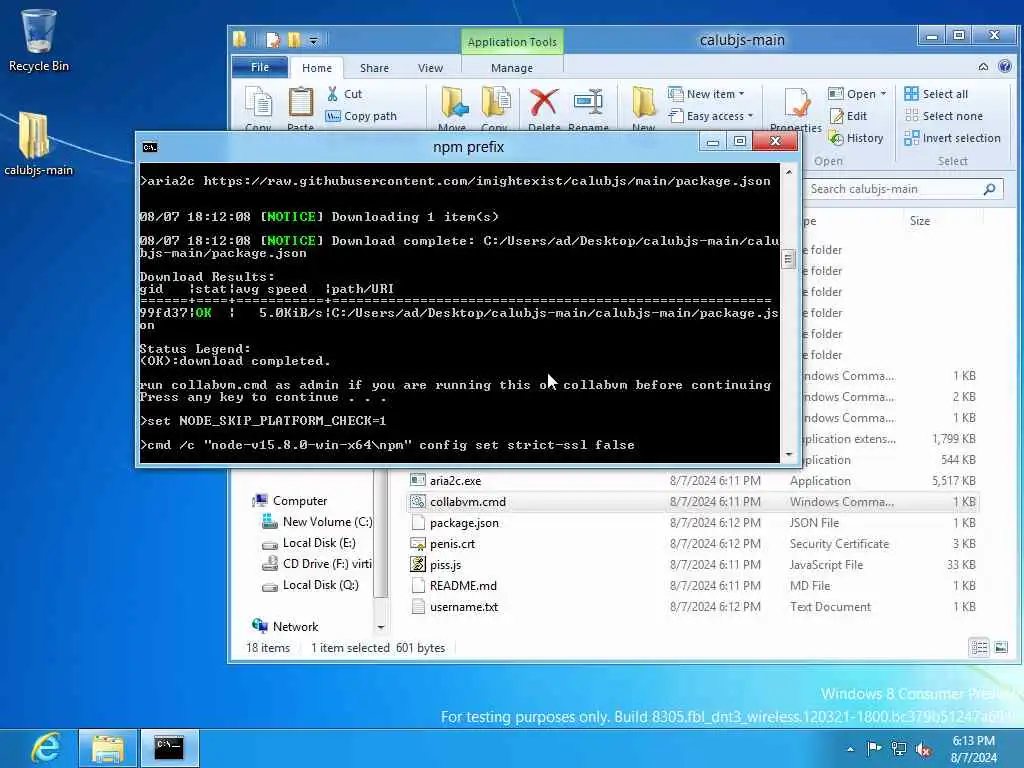Click the Properties icon in the ribbon

[797, 104]
